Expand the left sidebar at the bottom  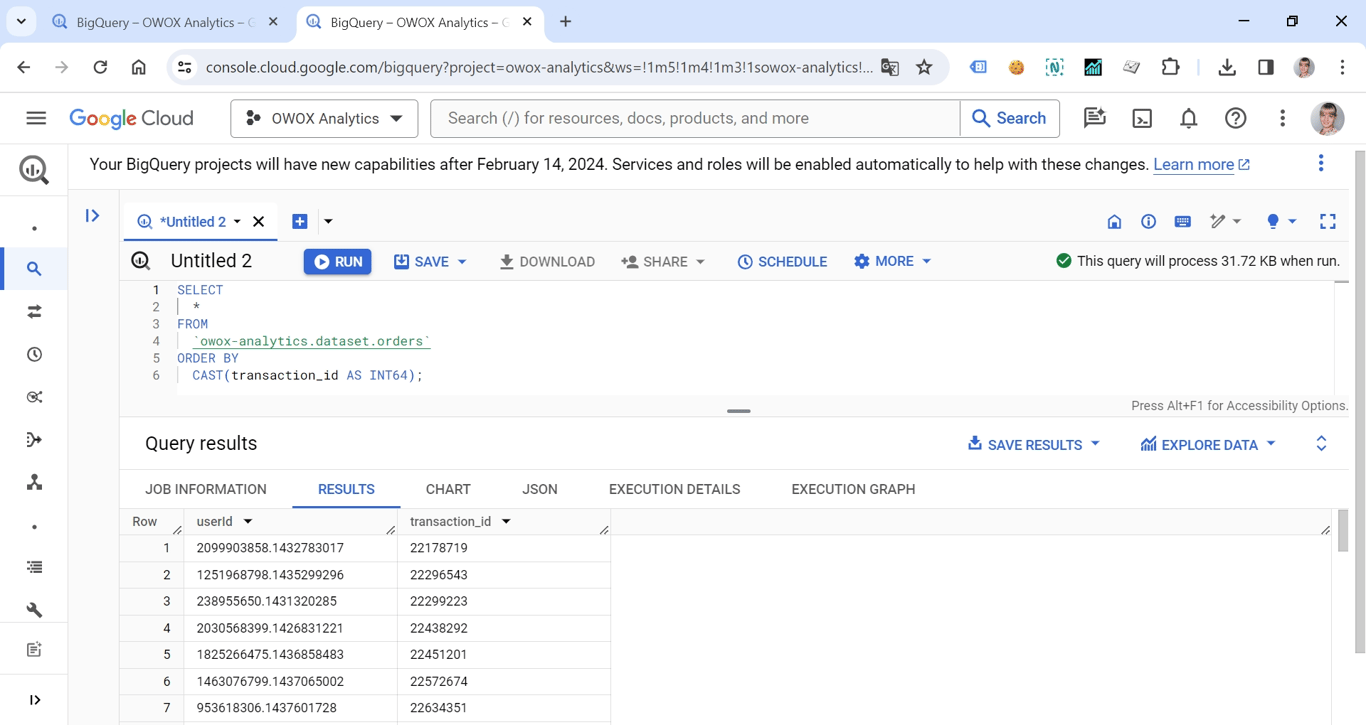34,700
